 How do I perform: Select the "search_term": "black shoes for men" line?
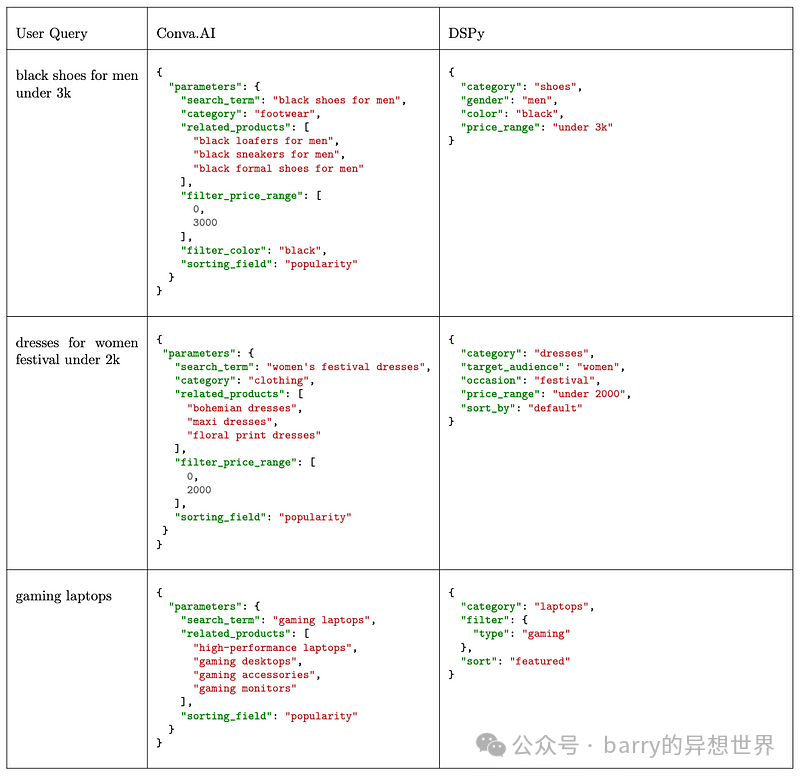pyautogui.click(x=293, y=101)
